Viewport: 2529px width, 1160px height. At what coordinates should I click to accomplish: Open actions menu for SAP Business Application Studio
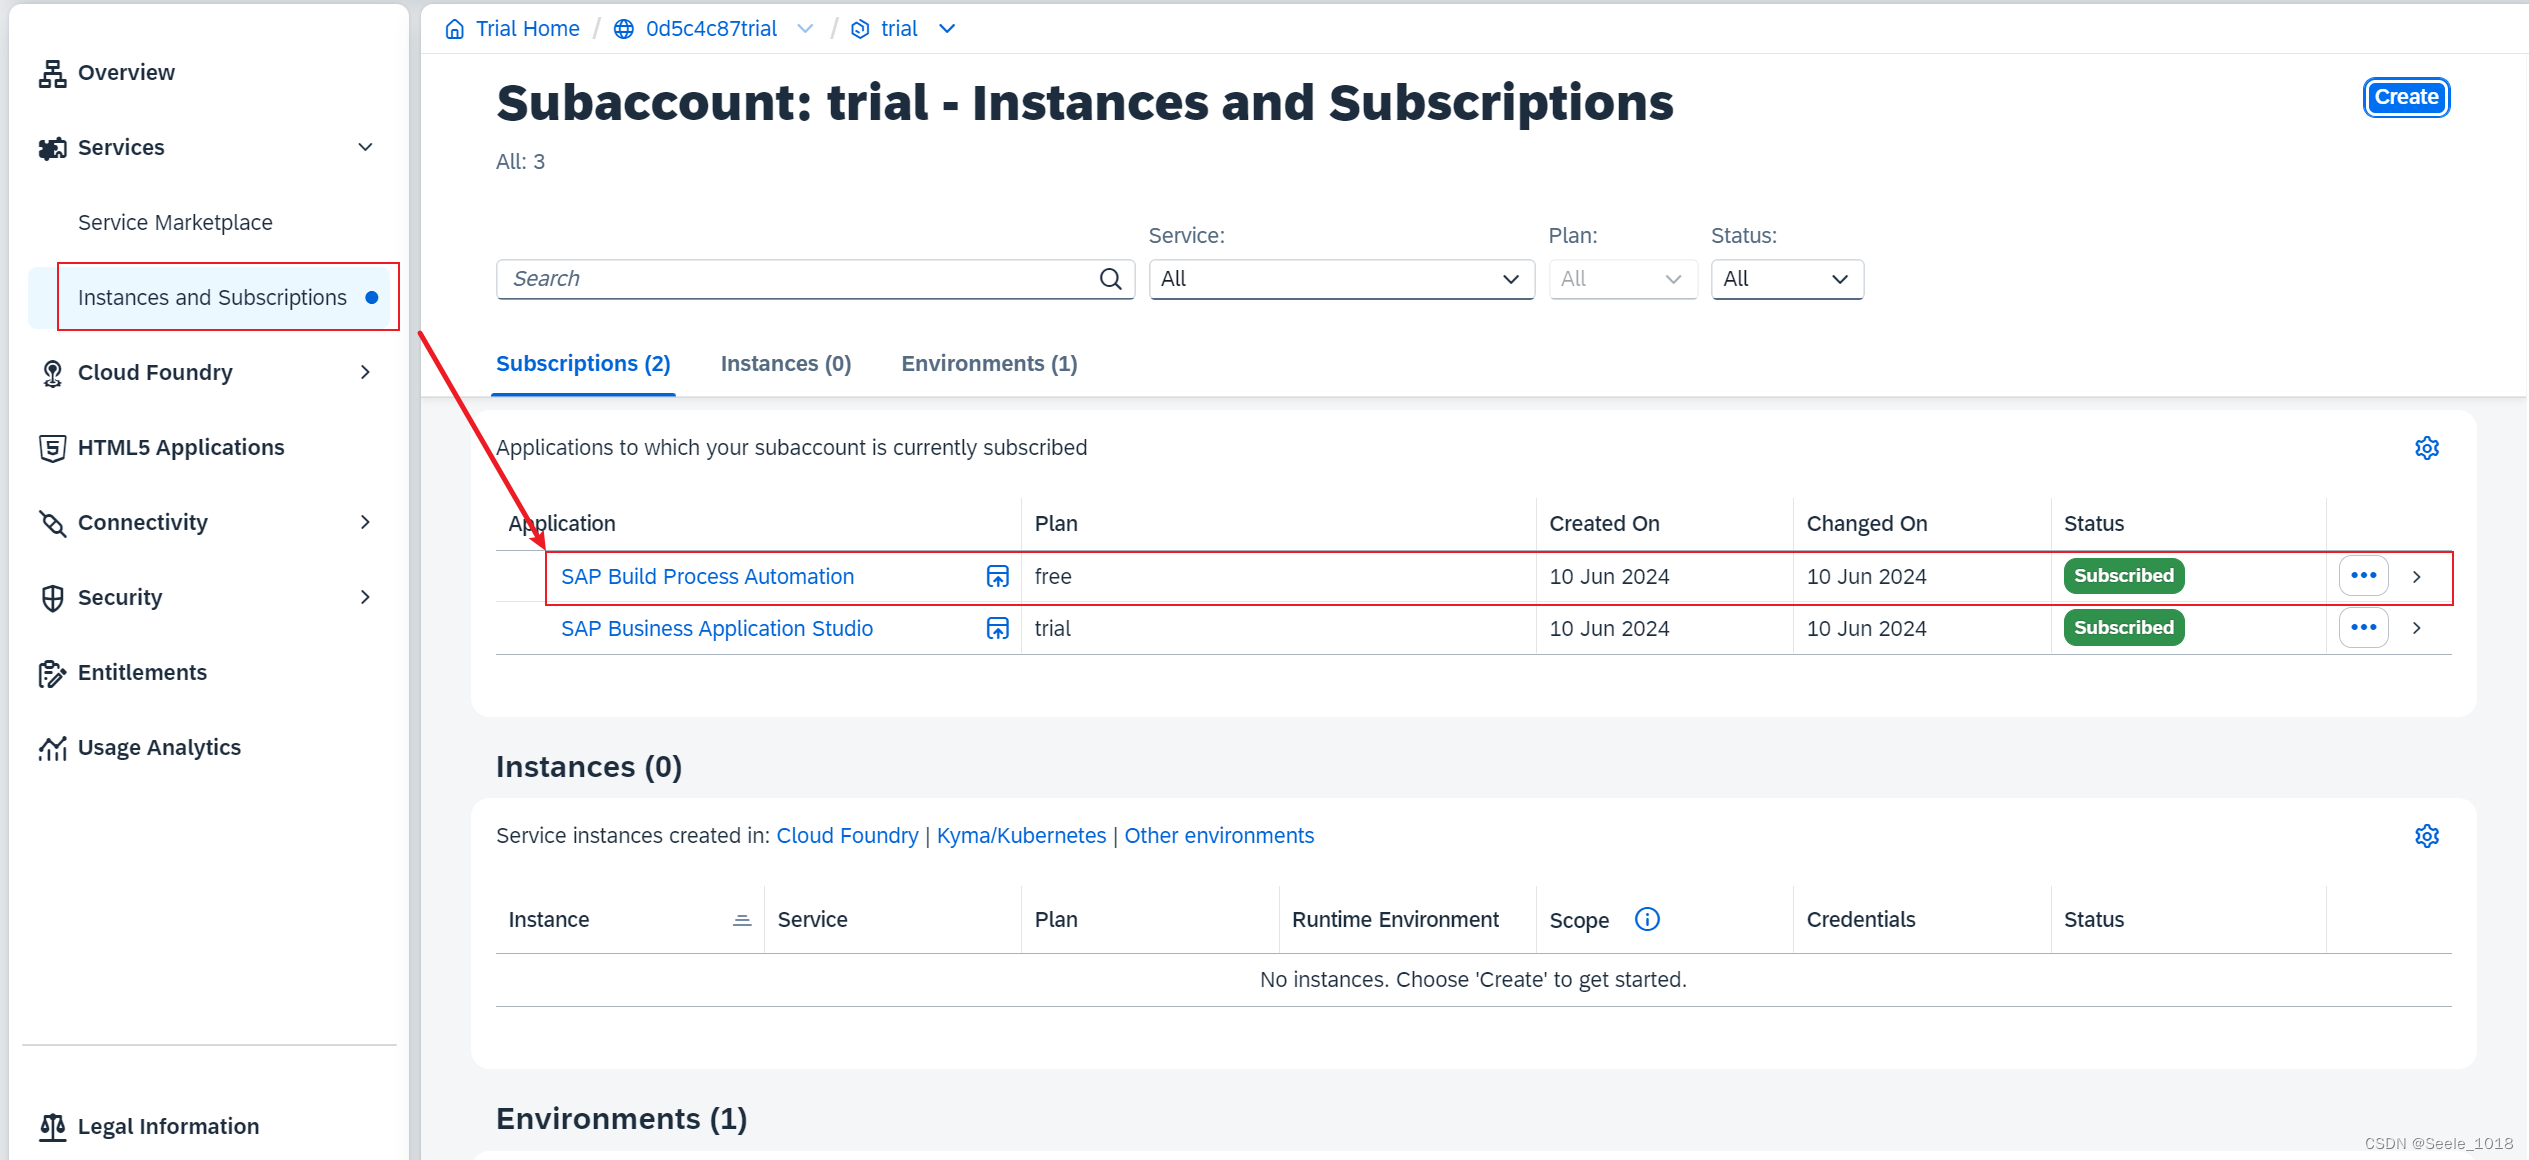pos(2364,628)
